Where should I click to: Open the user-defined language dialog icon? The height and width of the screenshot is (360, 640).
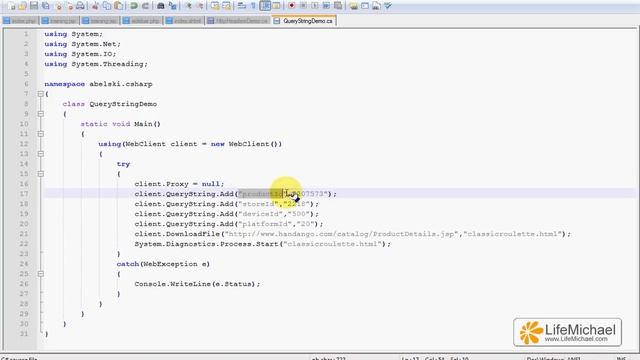pos(276,6)
